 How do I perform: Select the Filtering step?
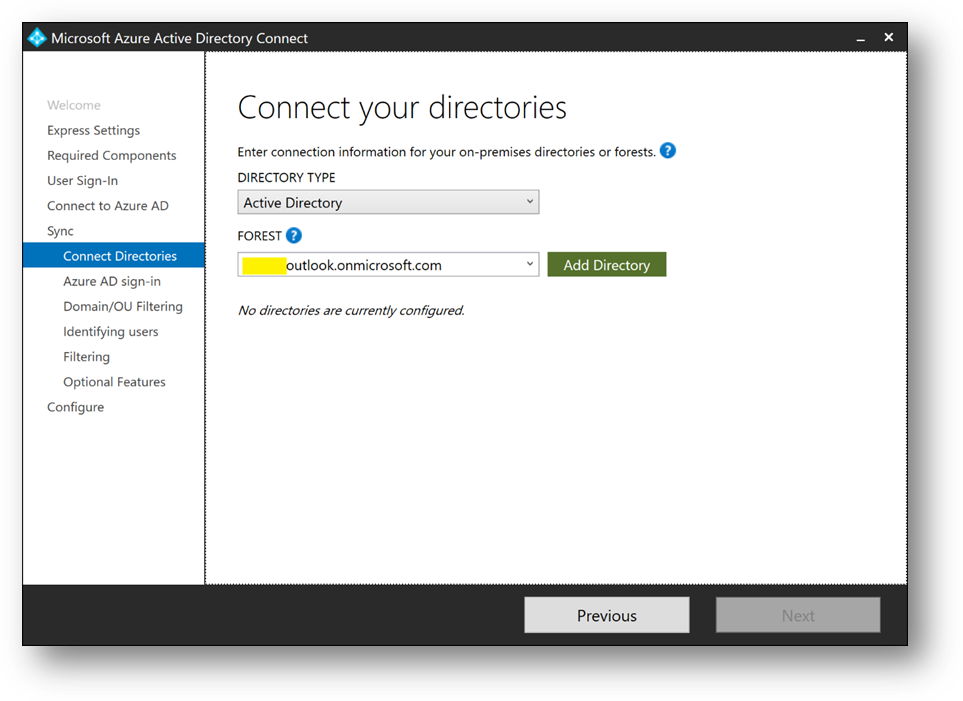click(x=87, y=357)
